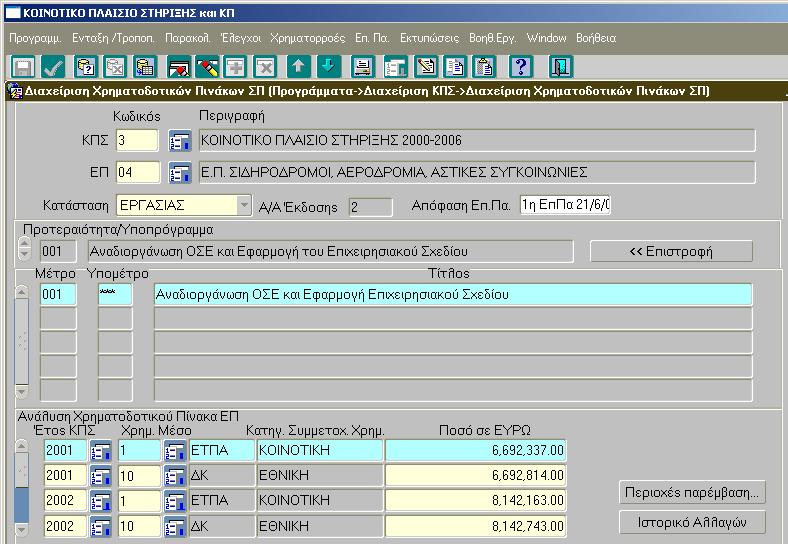788x544 pixels.
Task: Click up arrow of Μέτρο list scrollbar
Action: [x=22, y=292]
